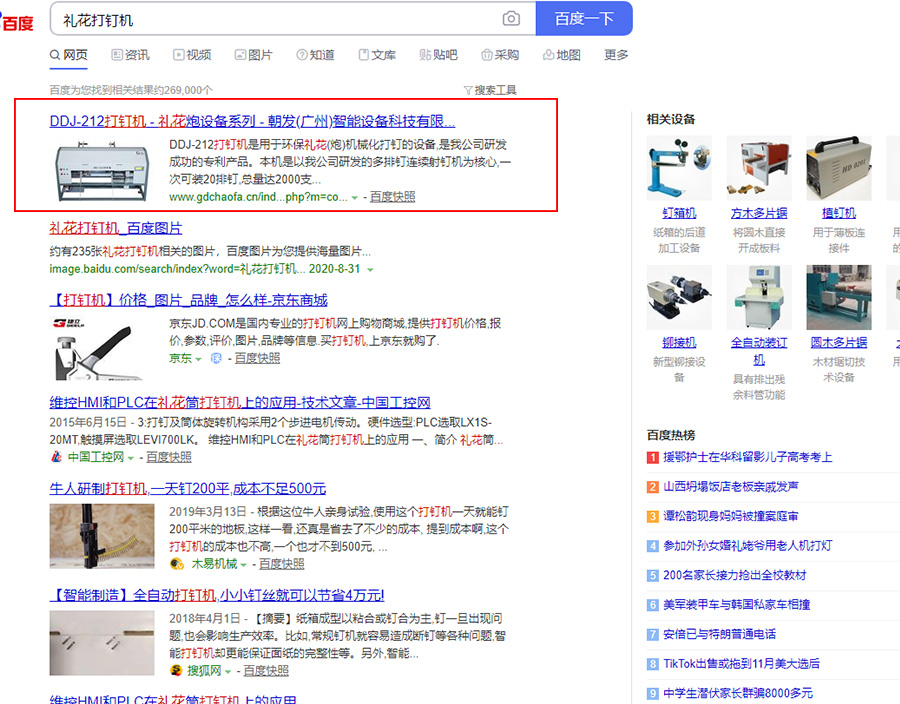Open 百度快照 for 中国工控网 result
Screen dimensions: 900x704
(169, 457)
